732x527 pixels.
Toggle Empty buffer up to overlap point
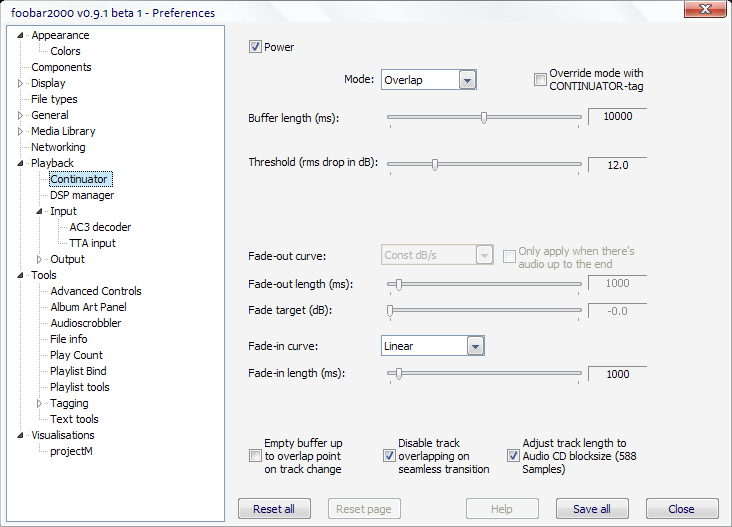[x=255, y=456]
